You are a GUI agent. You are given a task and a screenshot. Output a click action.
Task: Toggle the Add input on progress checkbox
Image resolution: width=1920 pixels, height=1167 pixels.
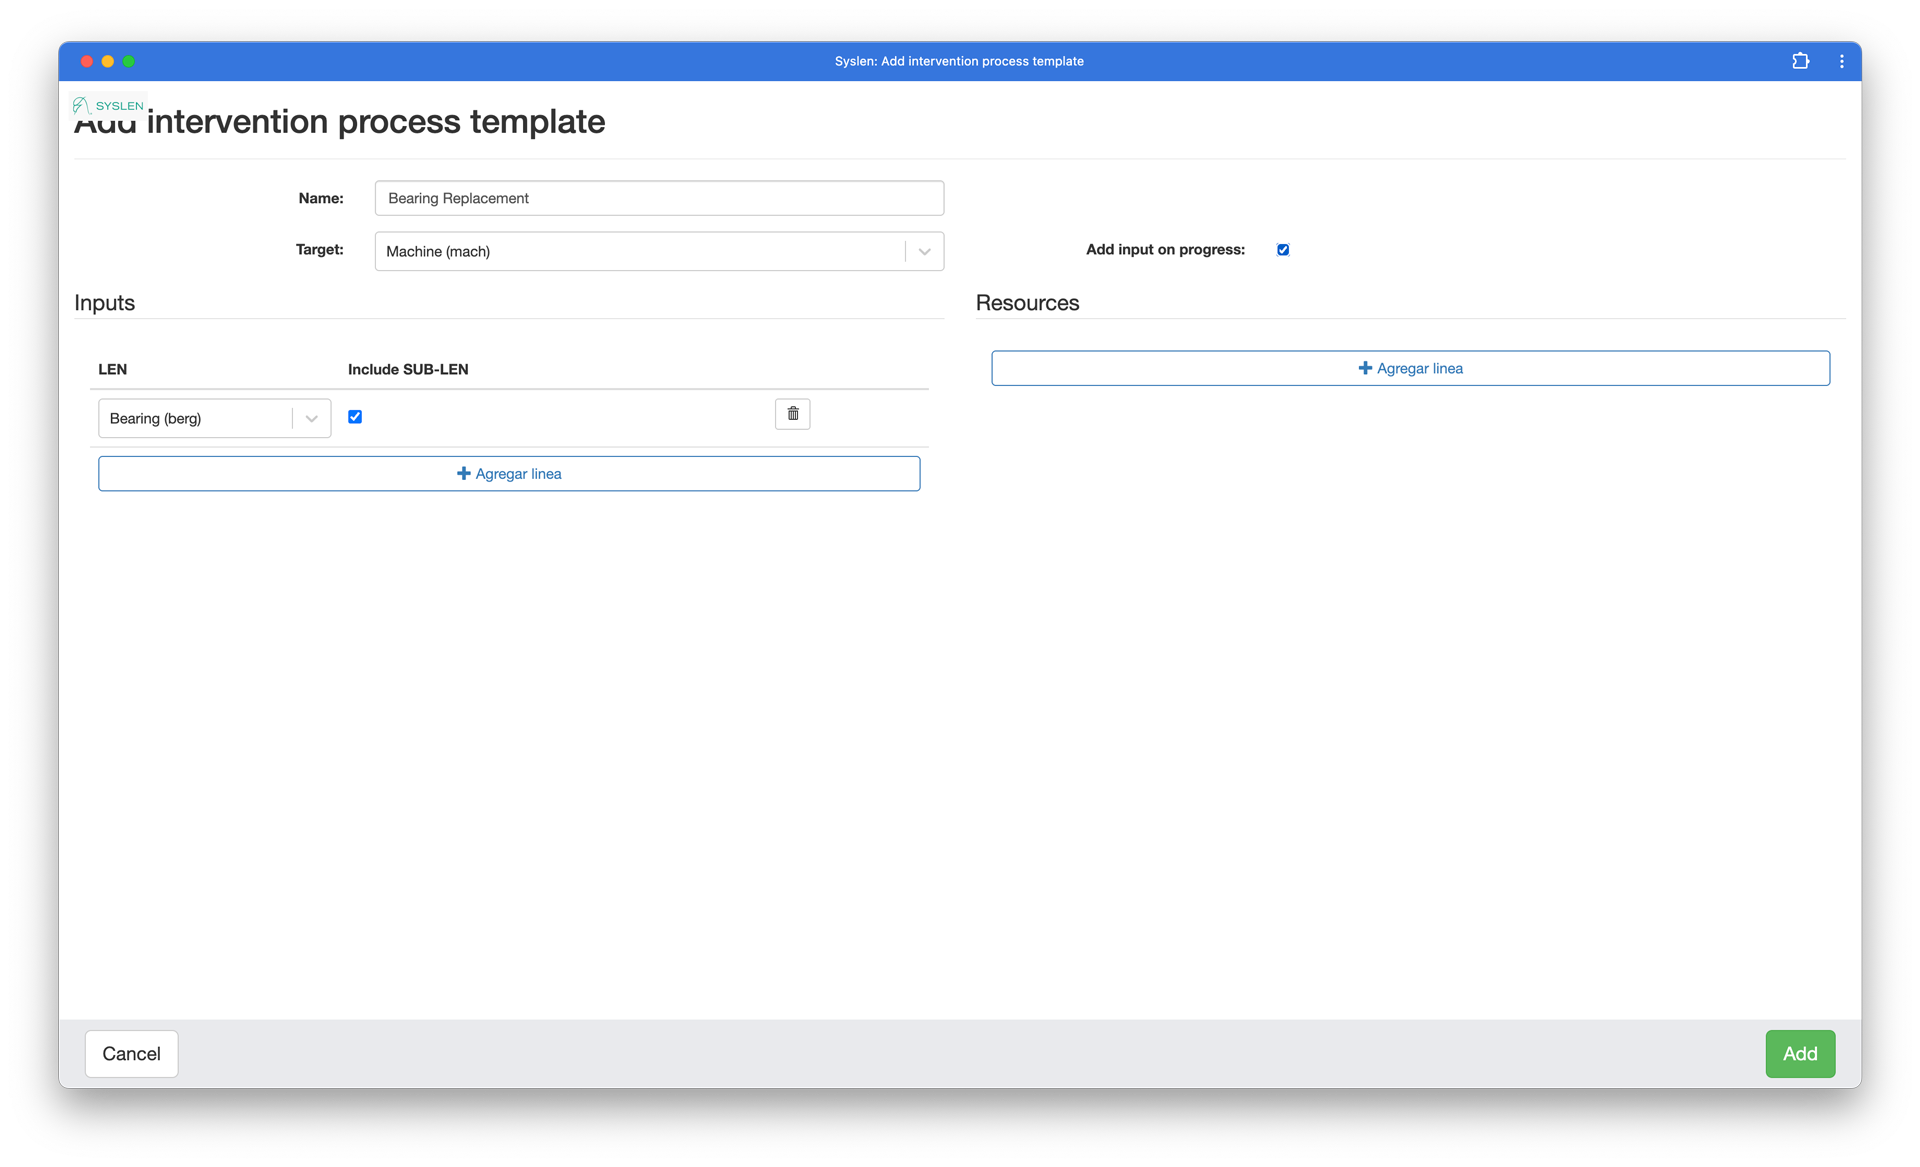(1283, 250)
